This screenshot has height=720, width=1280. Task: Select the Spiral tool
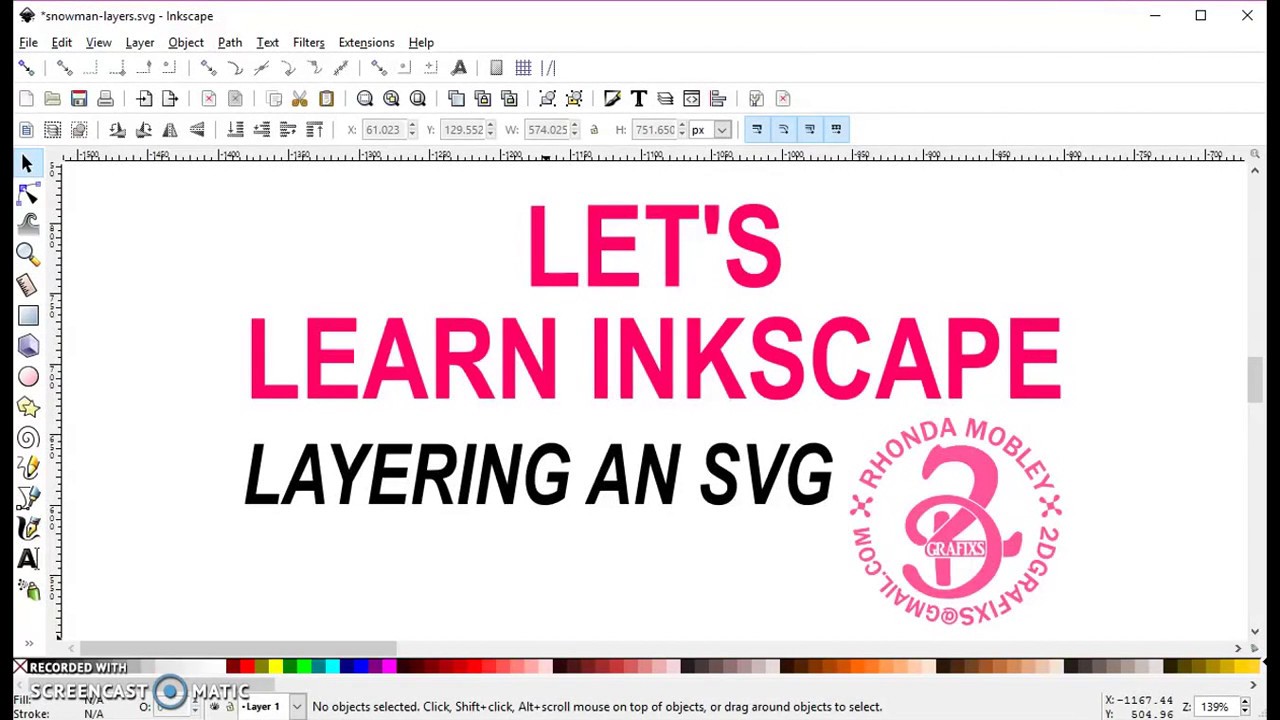27,438
